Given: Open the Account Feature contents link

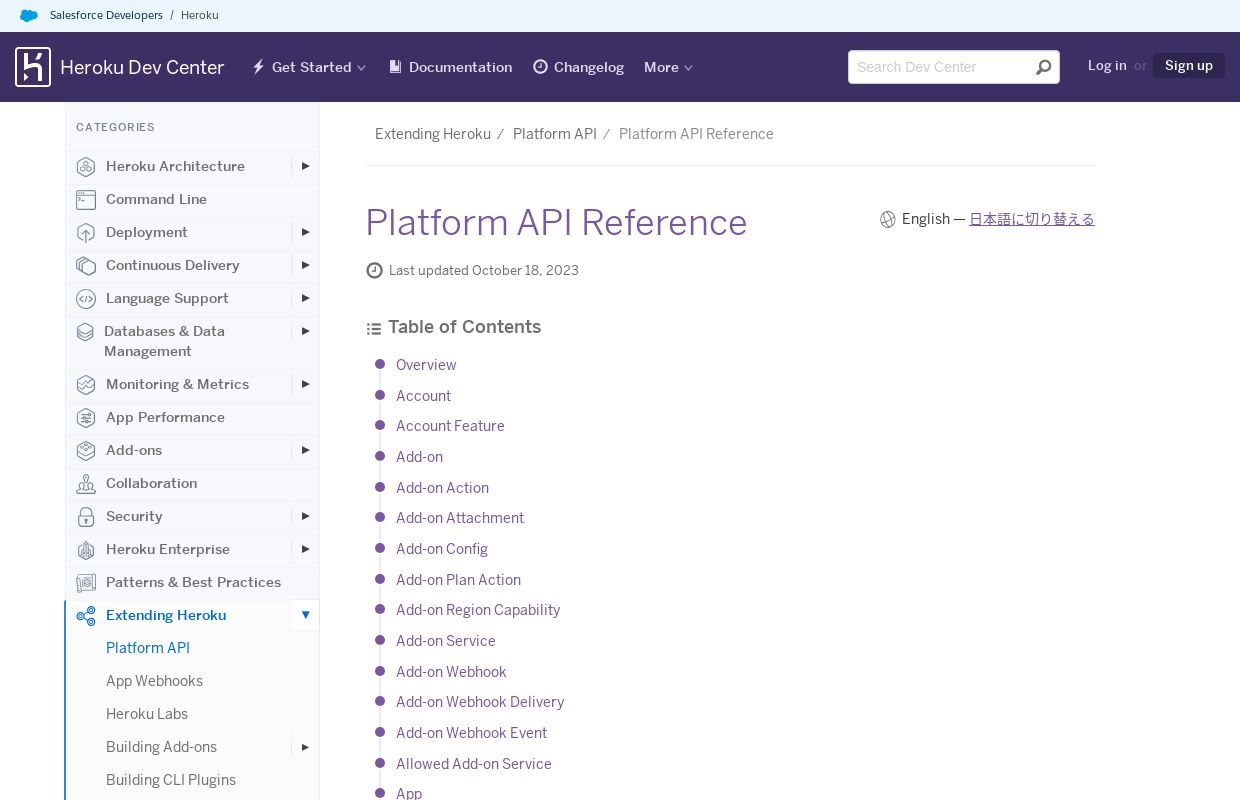Looking at the screenshot, I should 450,426.
